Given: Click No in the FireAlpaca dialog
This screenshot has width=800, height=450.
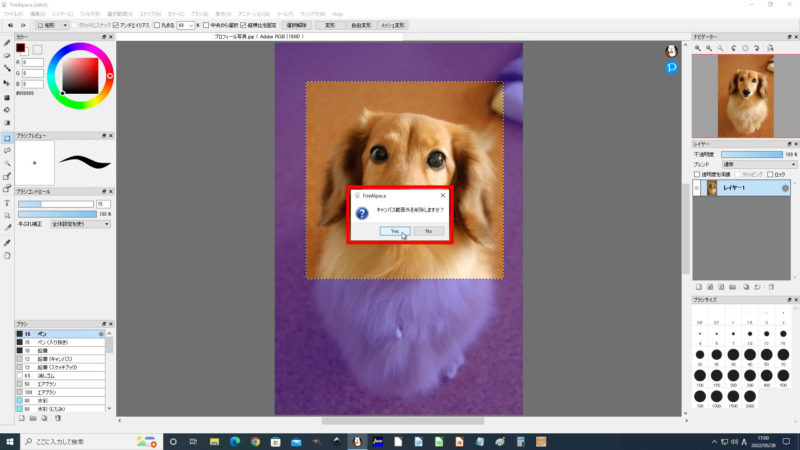Looking at the screenshot, I should click(429, 231).
